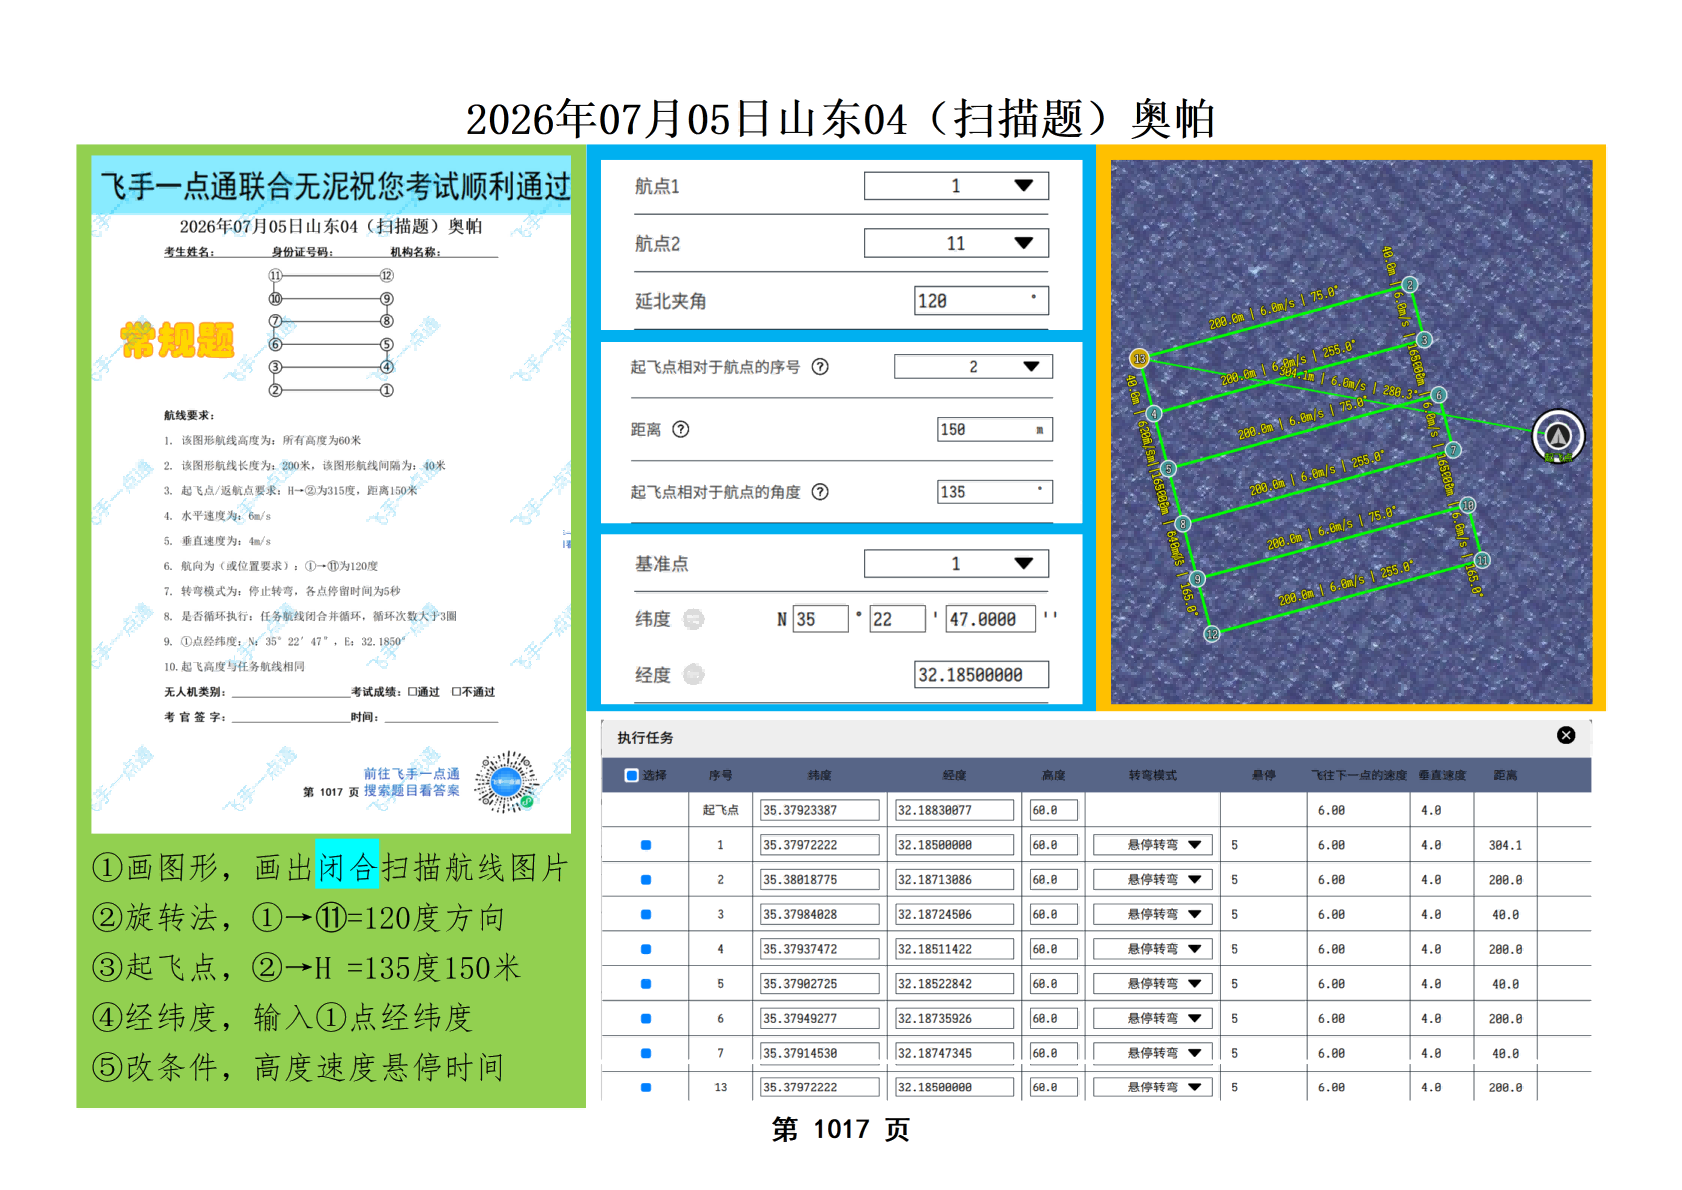This screenshot has width=1682, height=1190.
Task: Click waypoint marker 2 on the map
Action: 1409,285
